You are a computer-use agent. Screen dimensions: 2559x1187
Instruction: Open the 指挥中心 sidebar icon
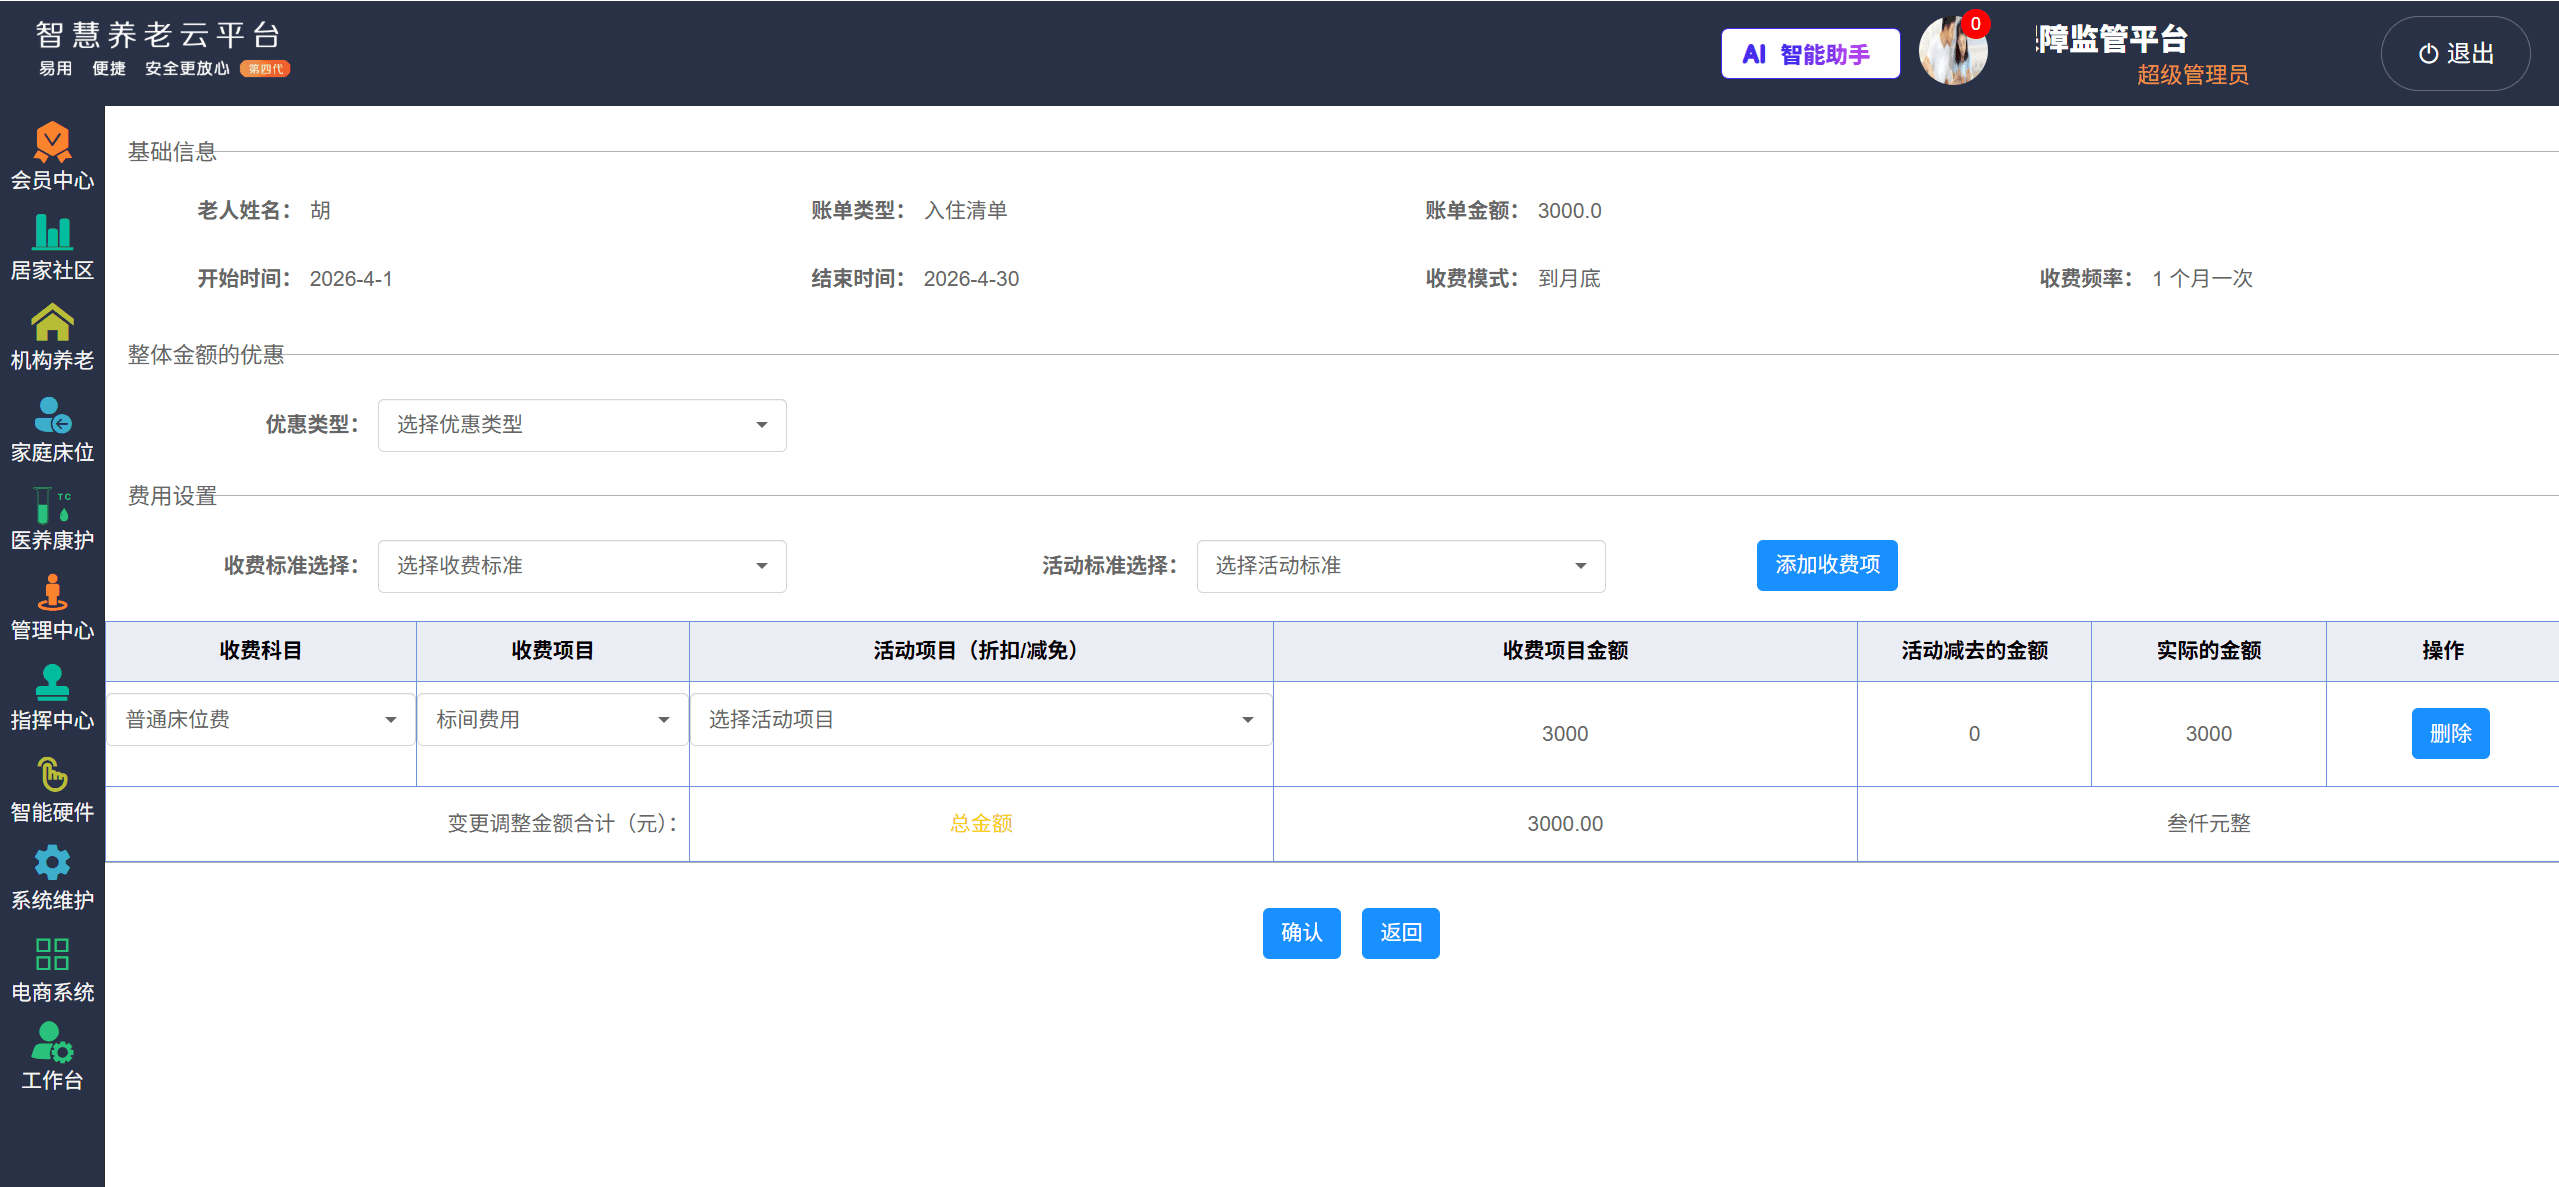click(x=52, y=682)
